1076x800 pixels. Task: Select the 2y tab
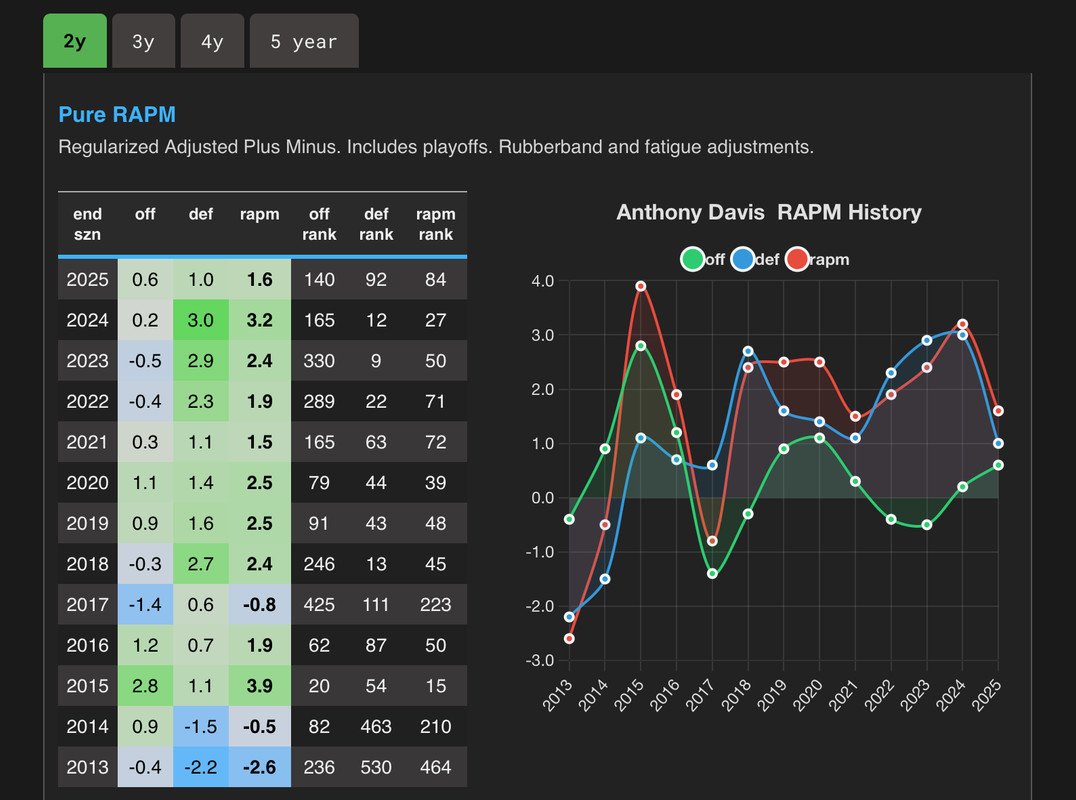(x=75, y=41)
